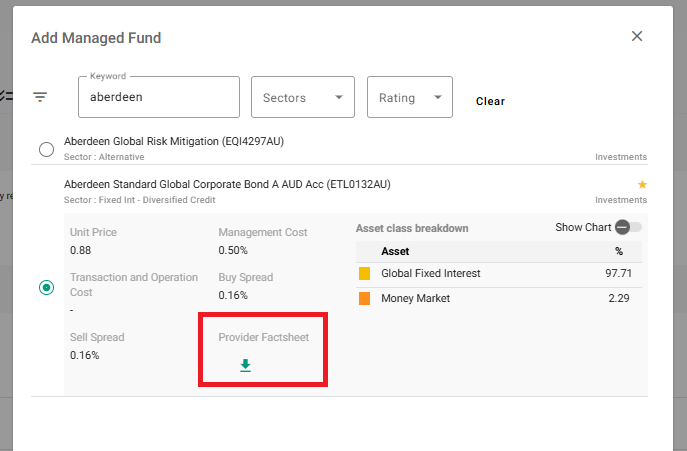Click the Global Fixed Interest yellow swatch
The width and height of the screenshot is (687, 451).
pos(365,273)
